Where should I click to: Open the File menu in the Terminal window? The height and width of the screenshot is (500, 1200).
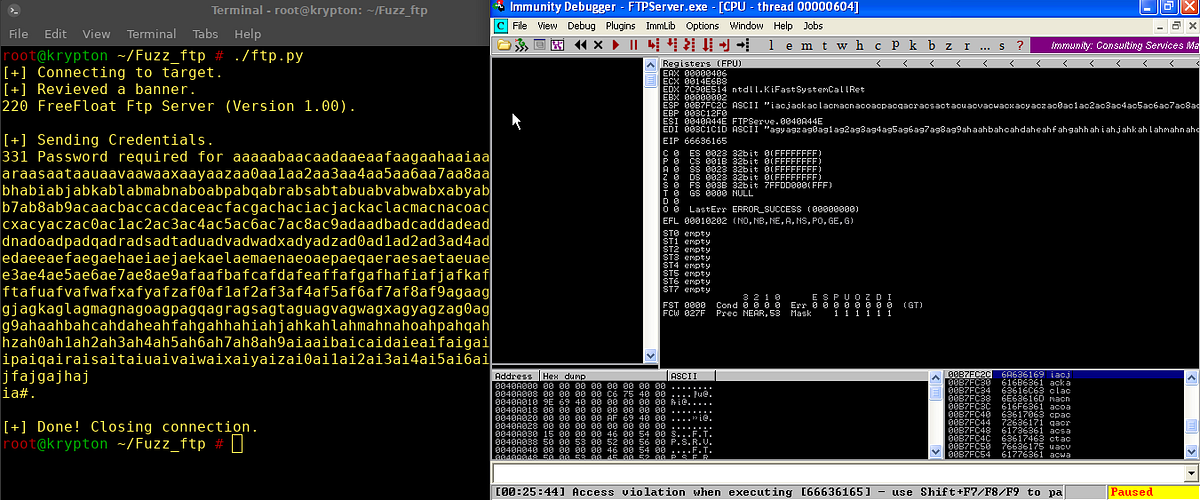pyautogui.click(x=19, y=33)
